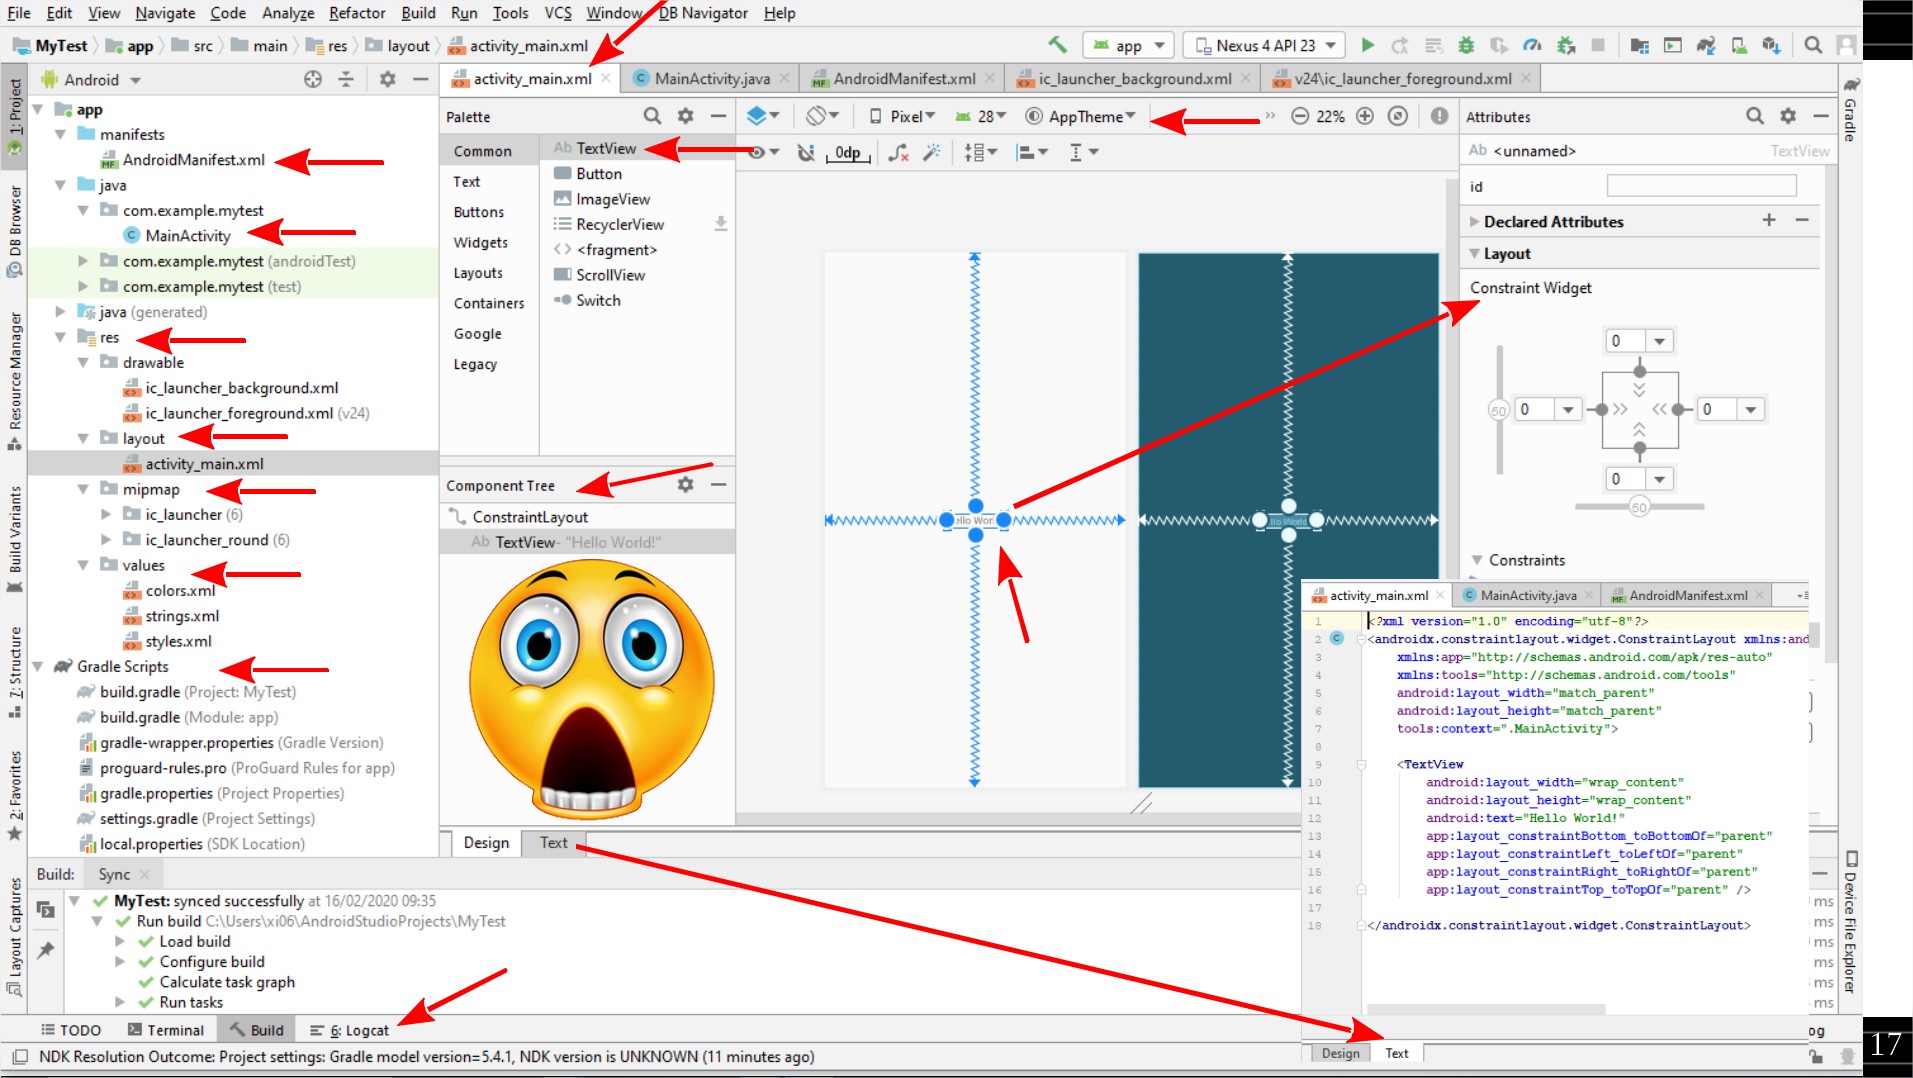Collapse the drawable folder in project tree
The width and height of the screenshot is (1913, 1078).
click(x=84, y=363)
